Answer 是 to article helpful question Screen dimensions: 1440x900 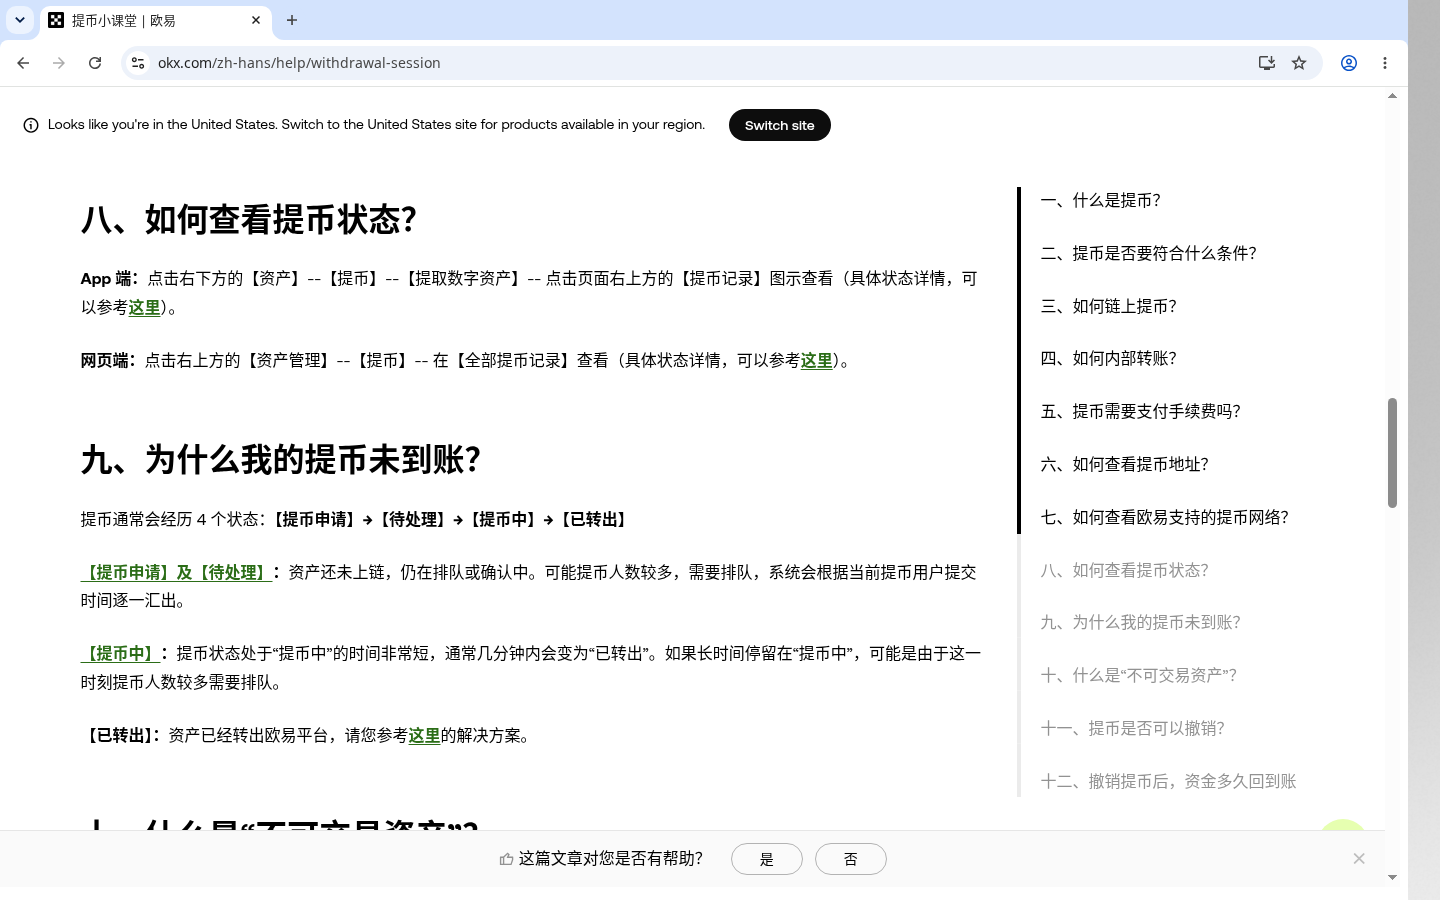tap(767, 859)
